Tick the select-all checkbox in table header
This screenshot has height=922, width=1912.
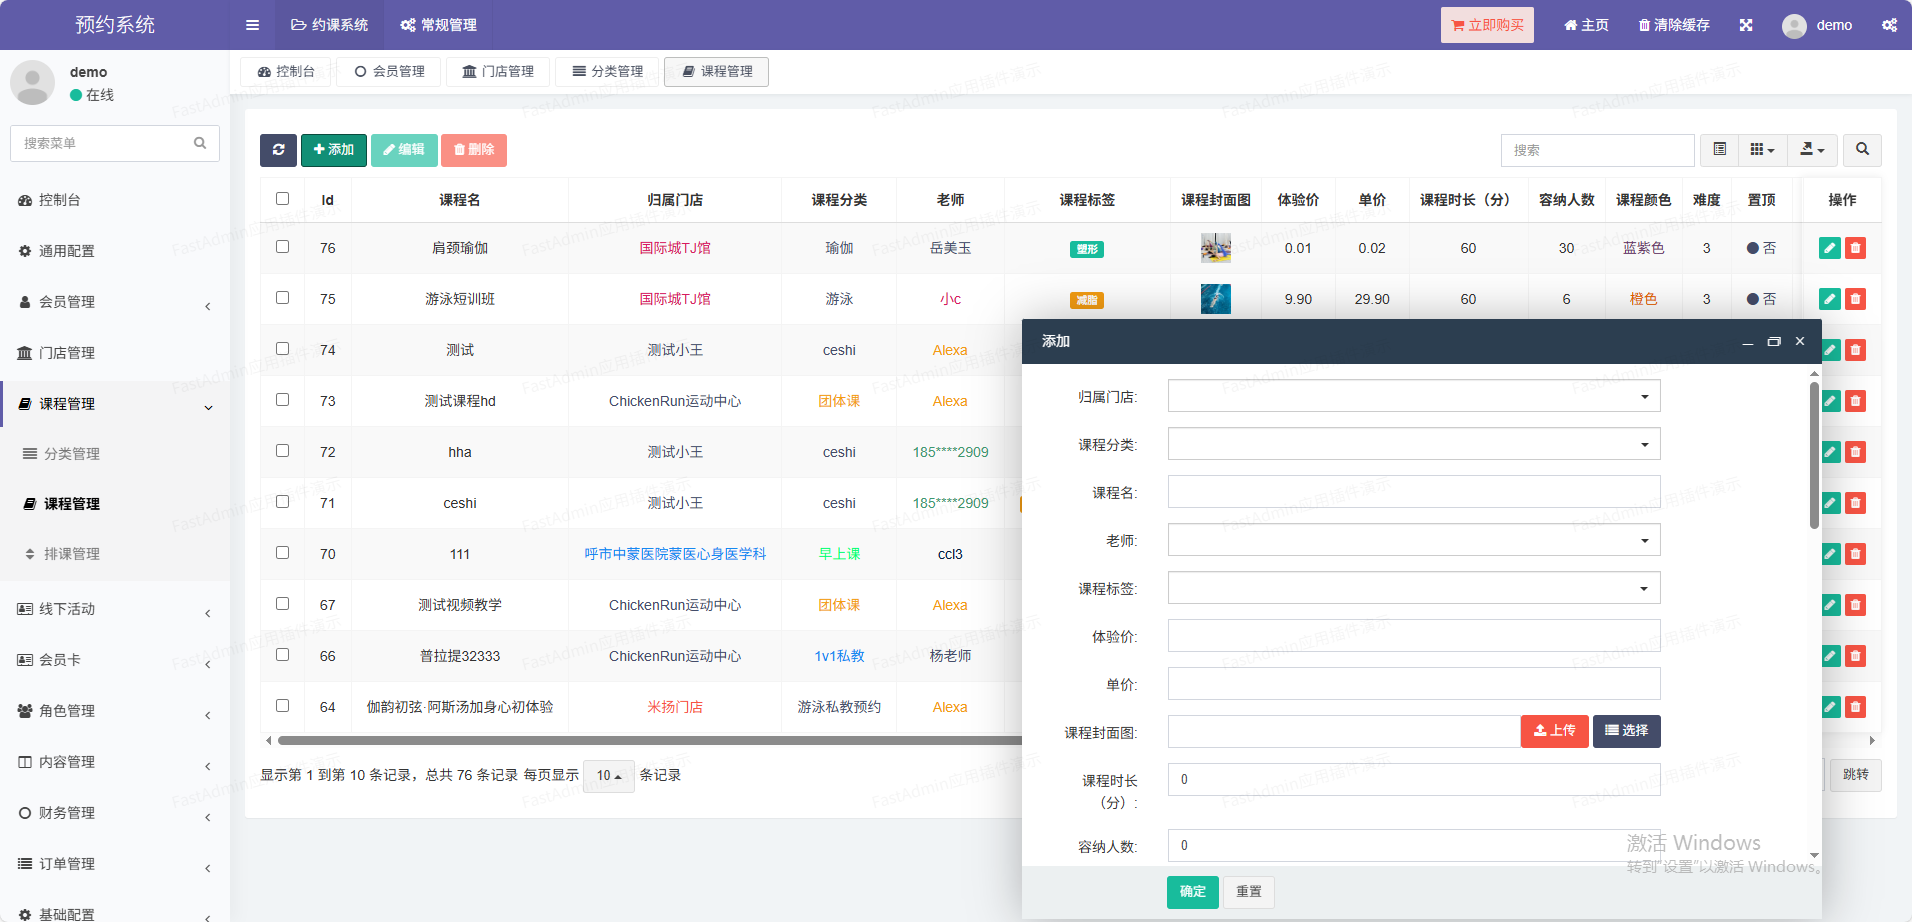pos(282,199)
